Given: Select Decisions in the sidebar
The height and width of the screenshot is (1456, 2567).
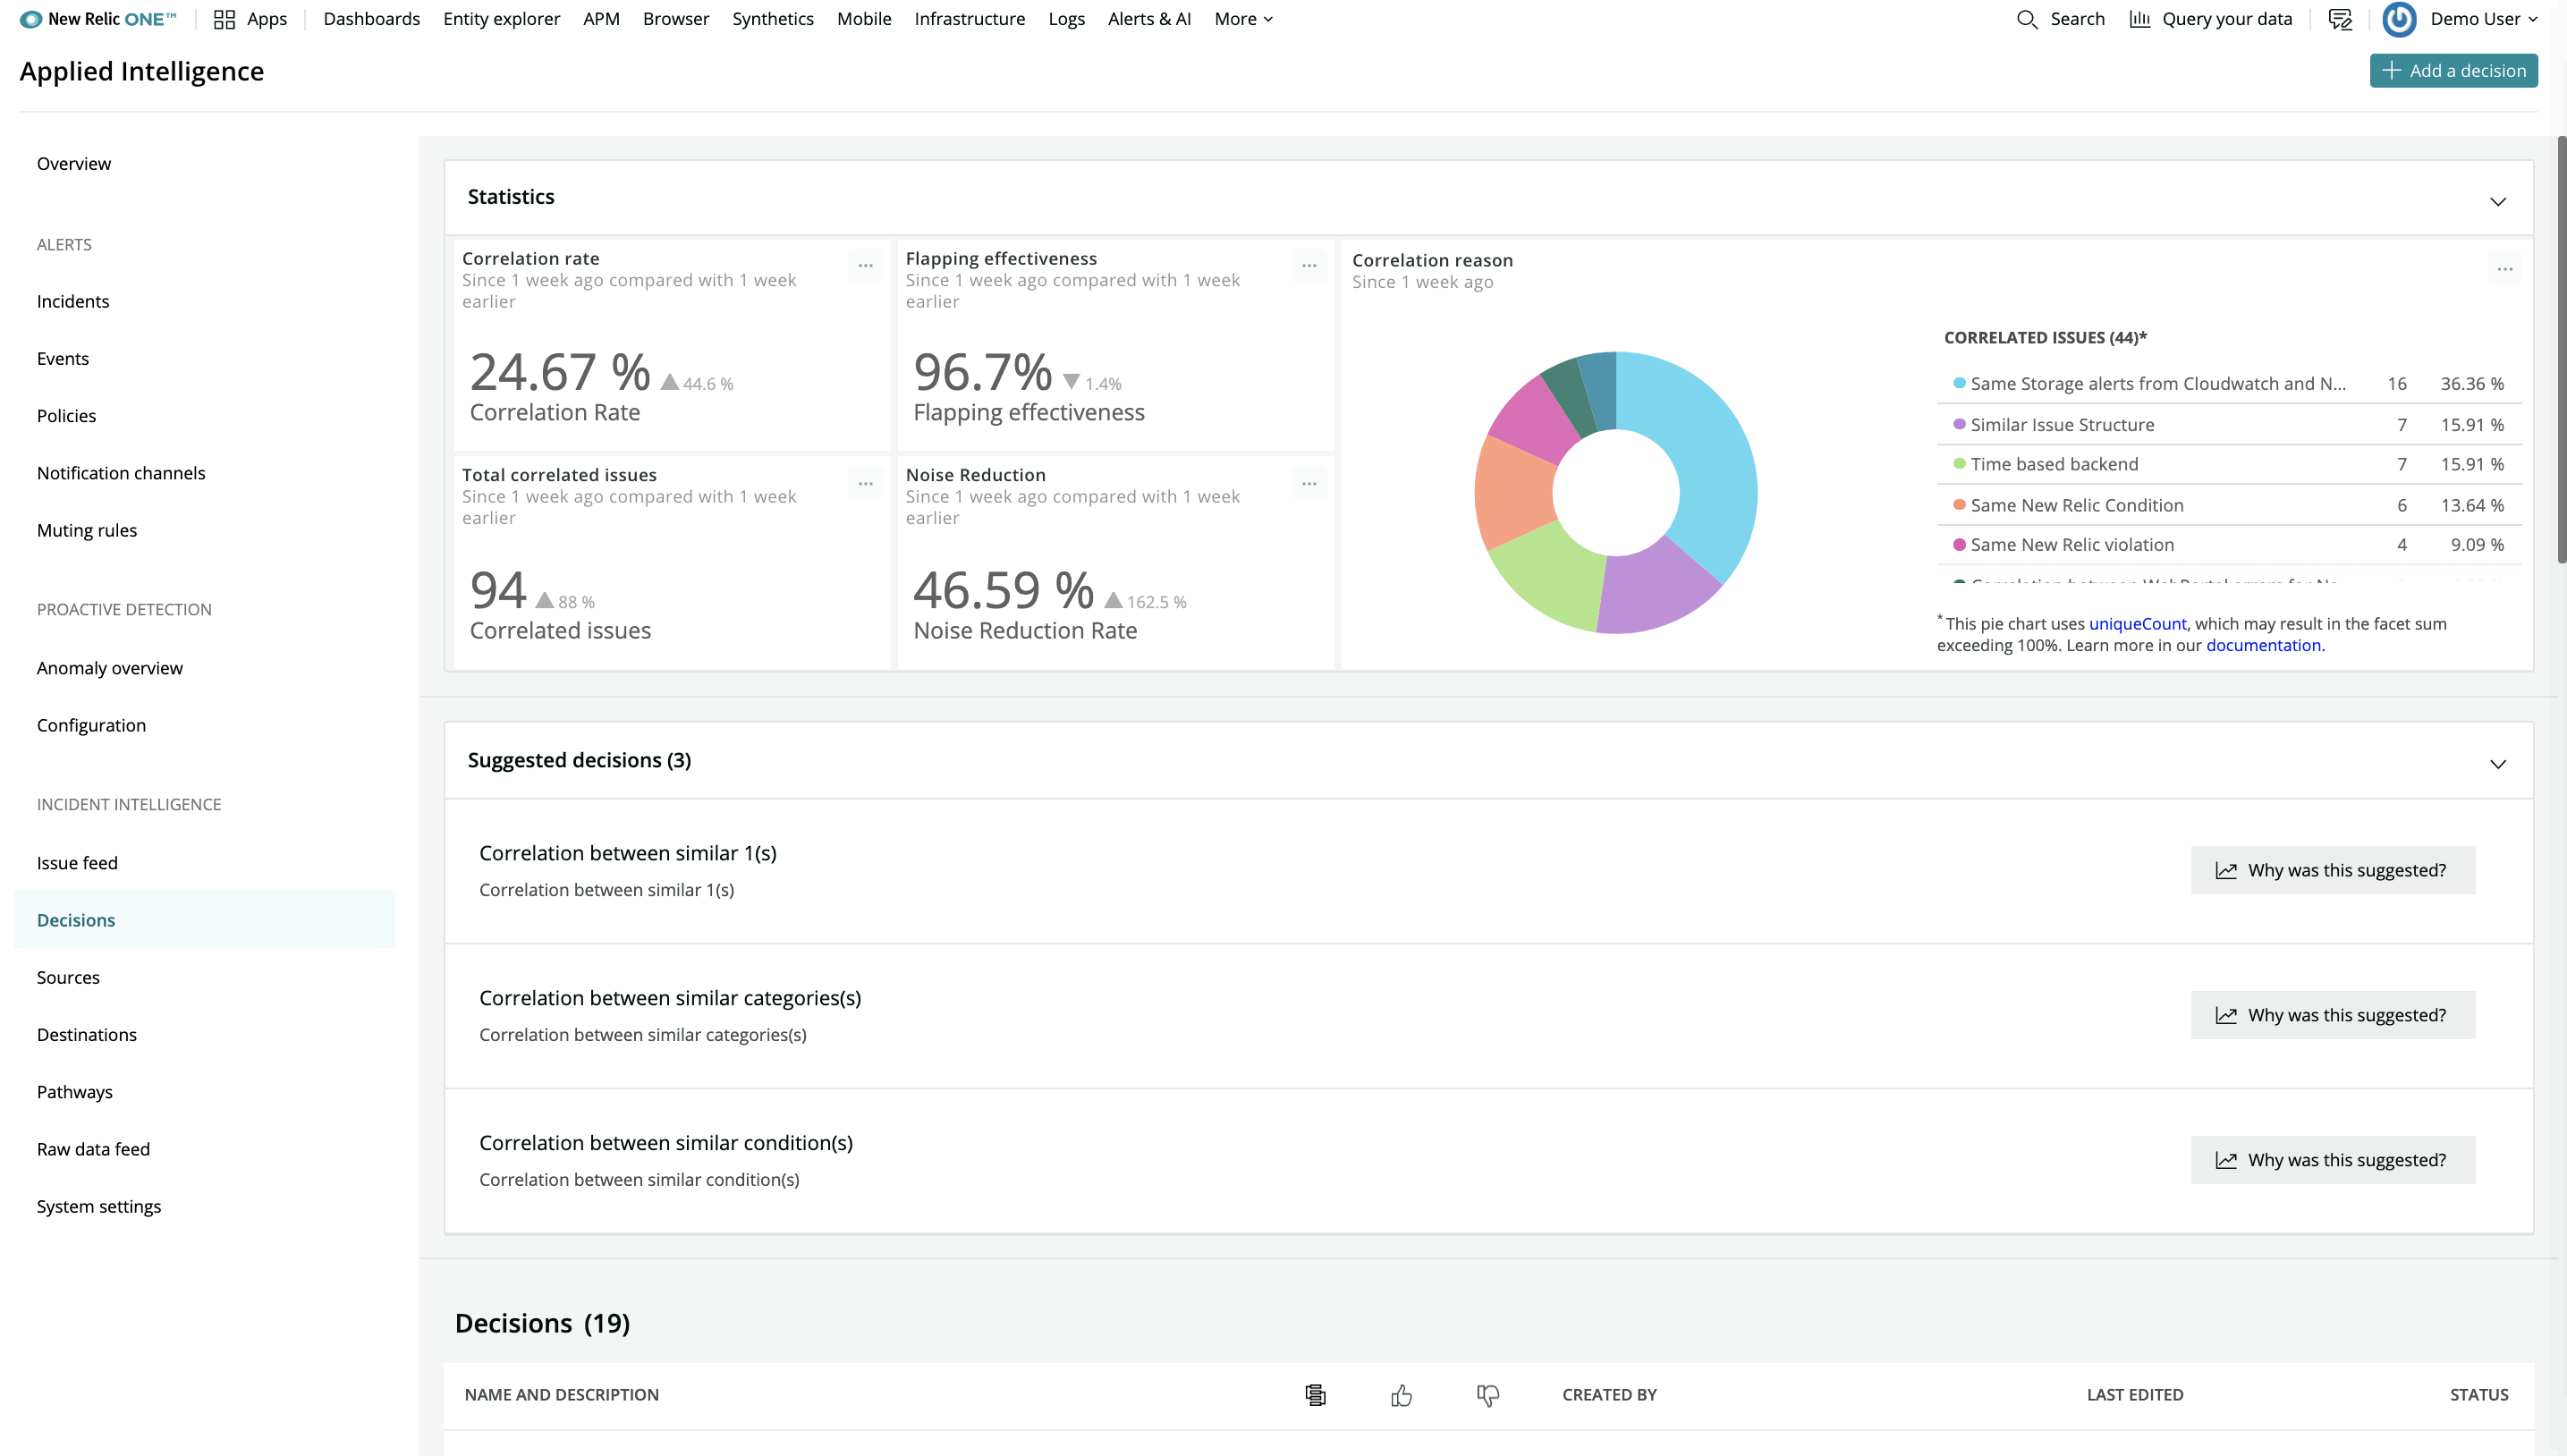Looking at the screenshot, I should (x=205, y=920).
